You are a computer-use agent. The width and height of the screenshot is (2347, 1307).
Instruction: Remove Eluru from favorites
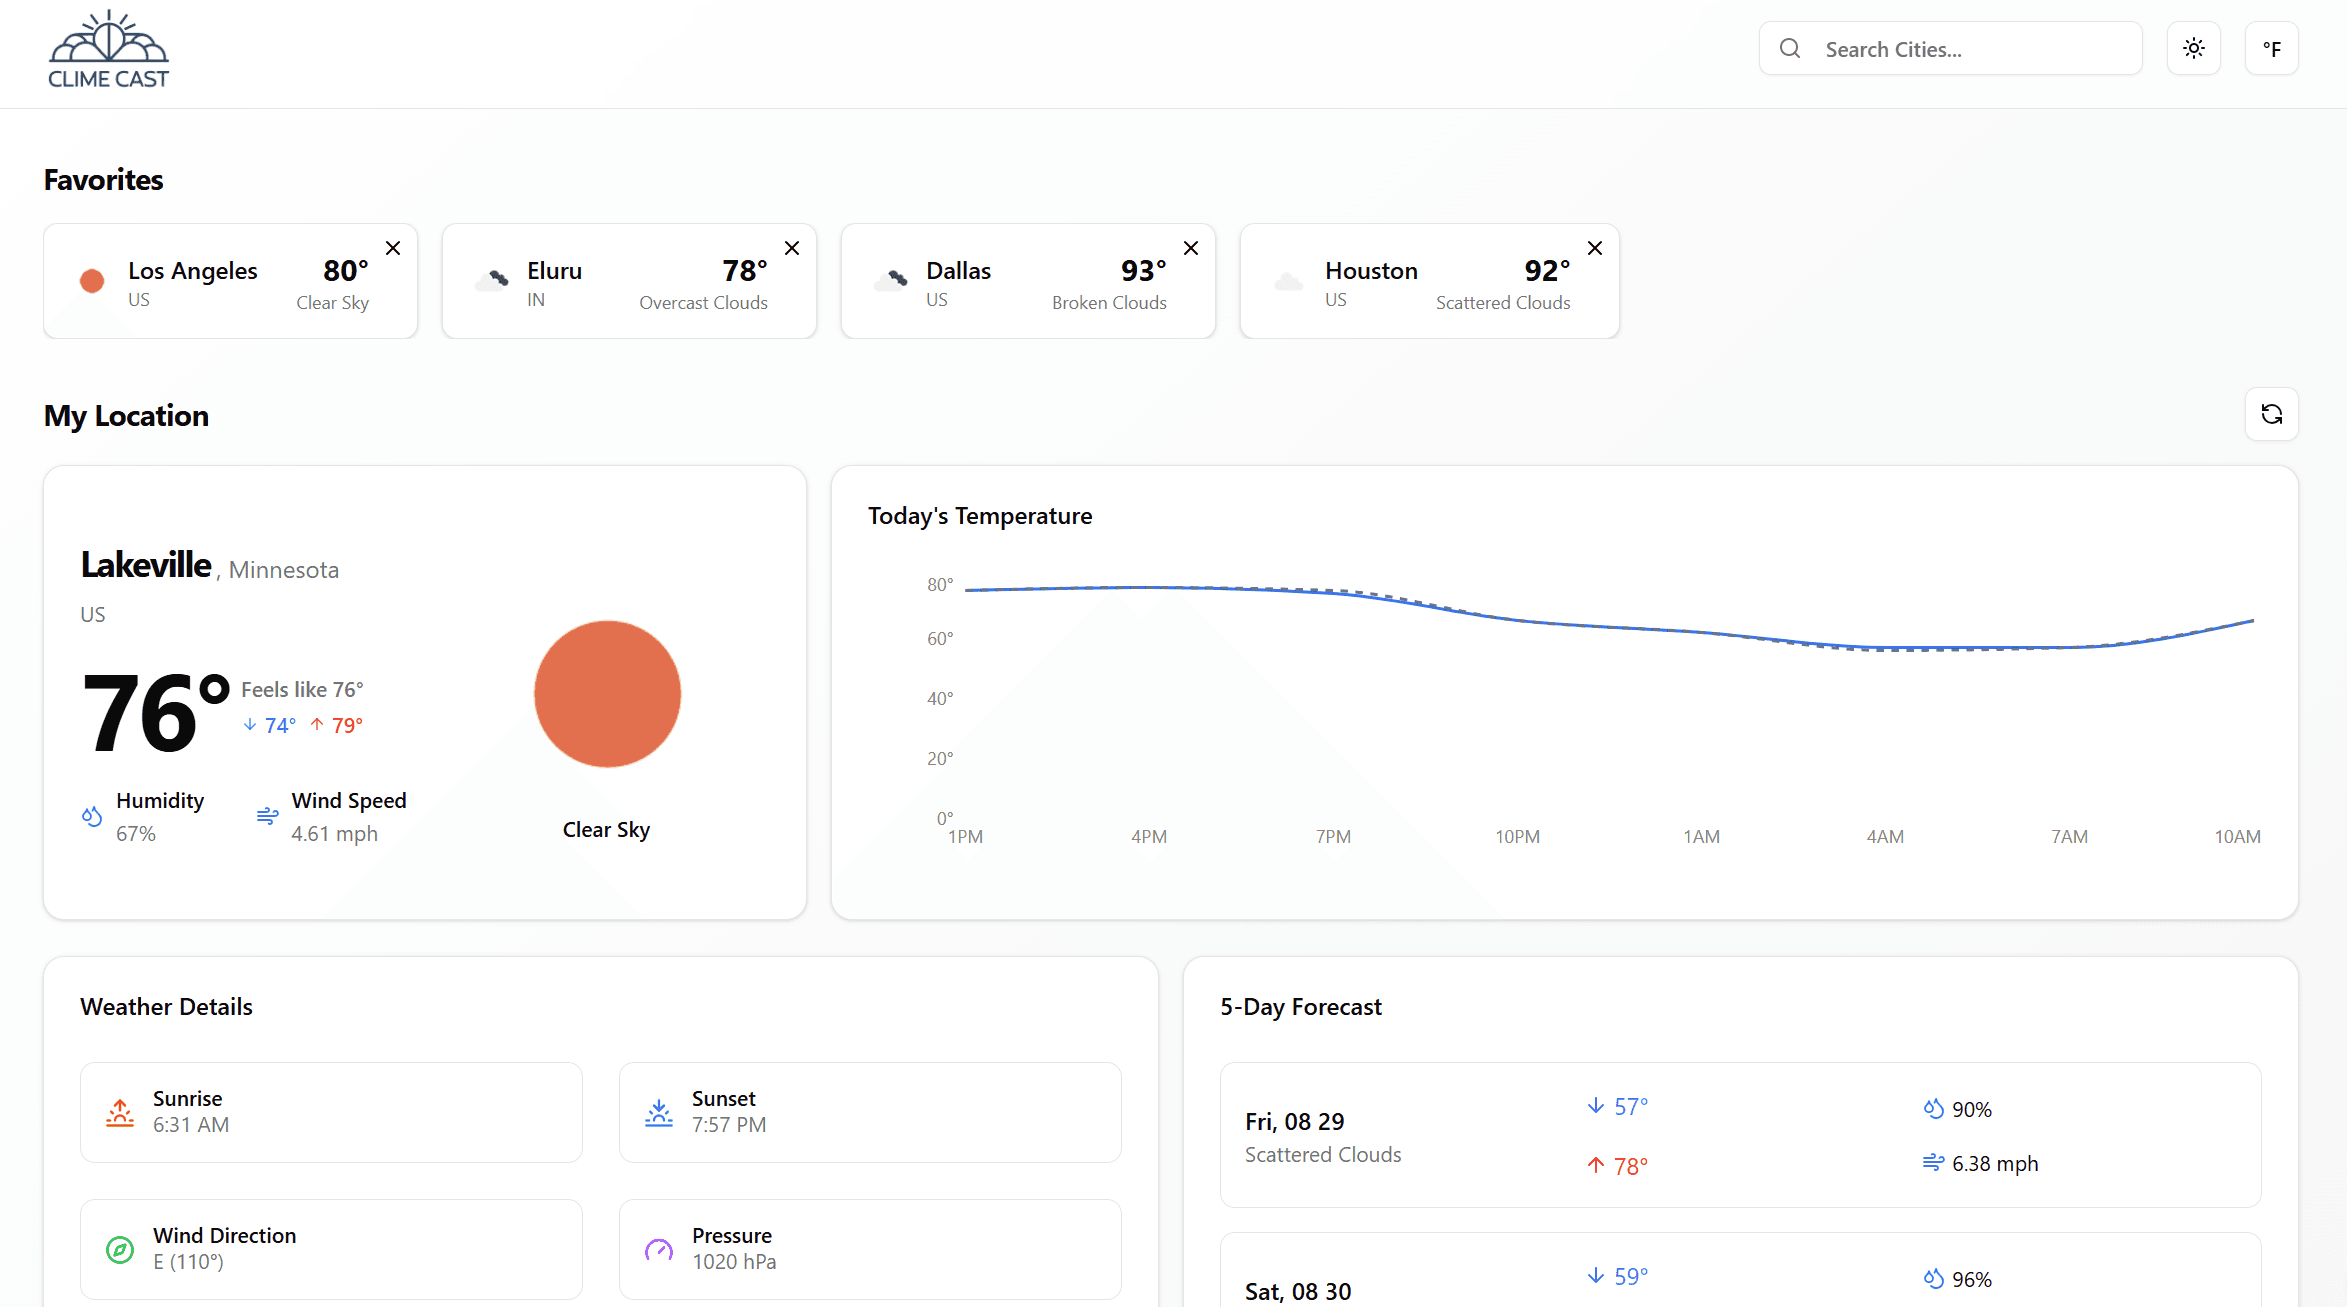[791, 248]
